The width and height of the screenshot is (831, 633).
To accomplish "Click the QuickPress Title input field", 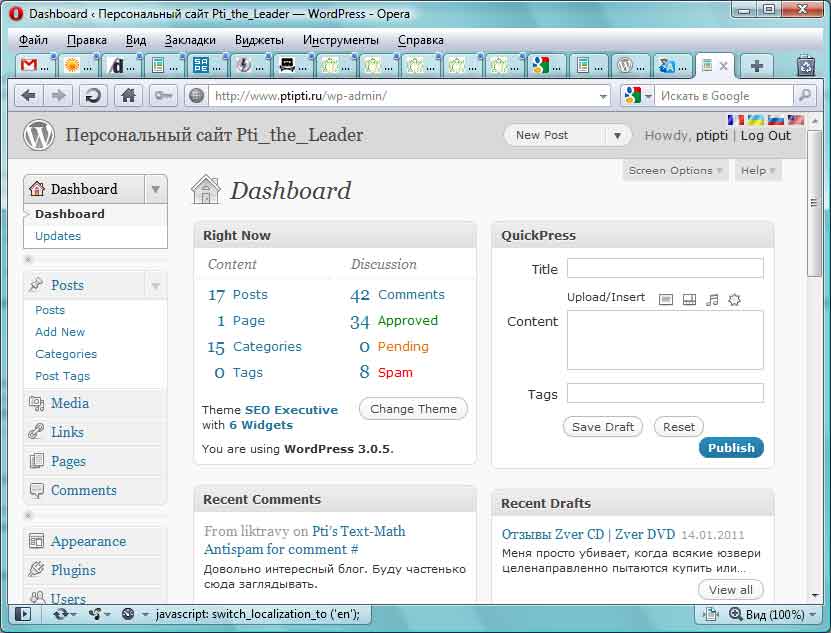I will click(x=665, y=268).
